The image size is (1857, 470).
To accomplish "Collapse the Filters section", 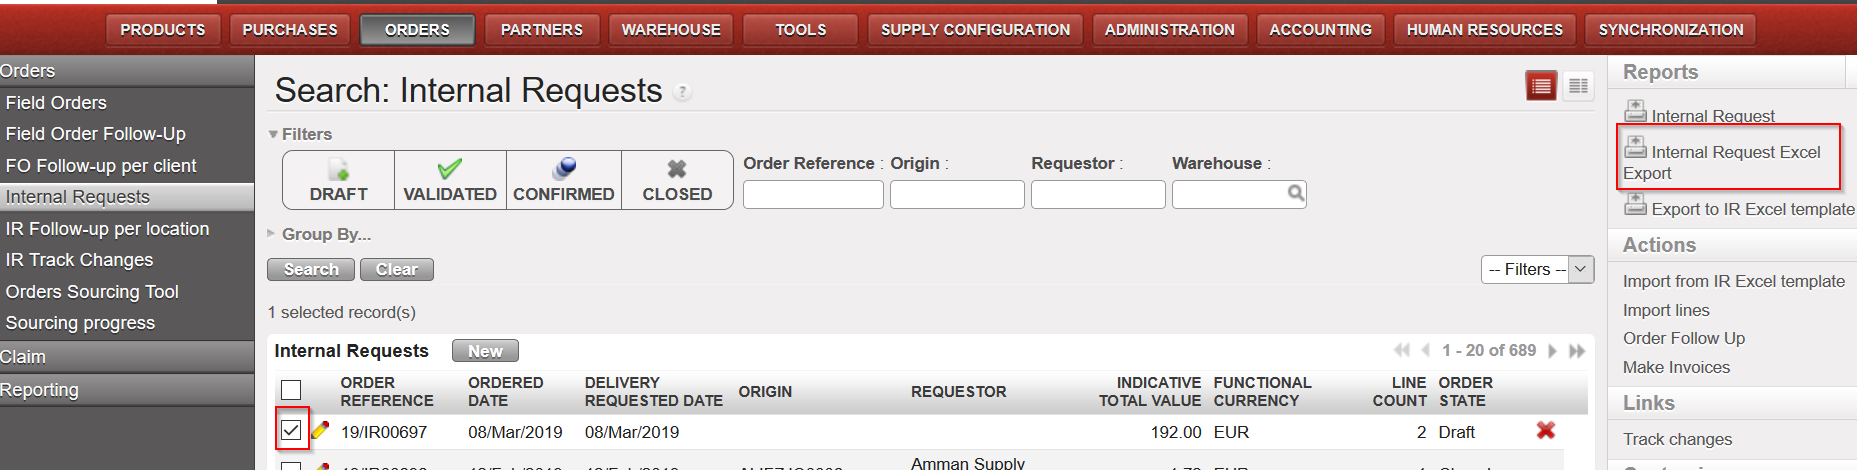I will coord(300,134).
